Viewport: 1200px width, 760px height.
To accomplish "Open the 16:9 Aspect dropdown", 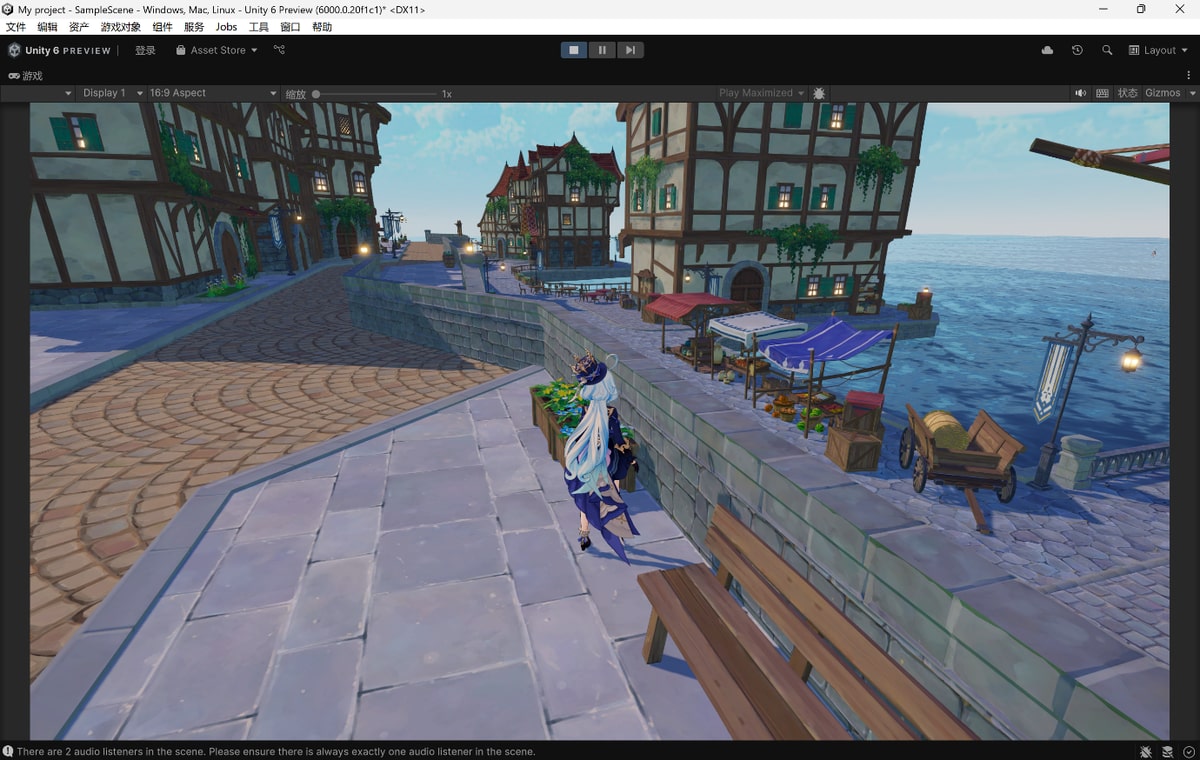I will point(213,93).
